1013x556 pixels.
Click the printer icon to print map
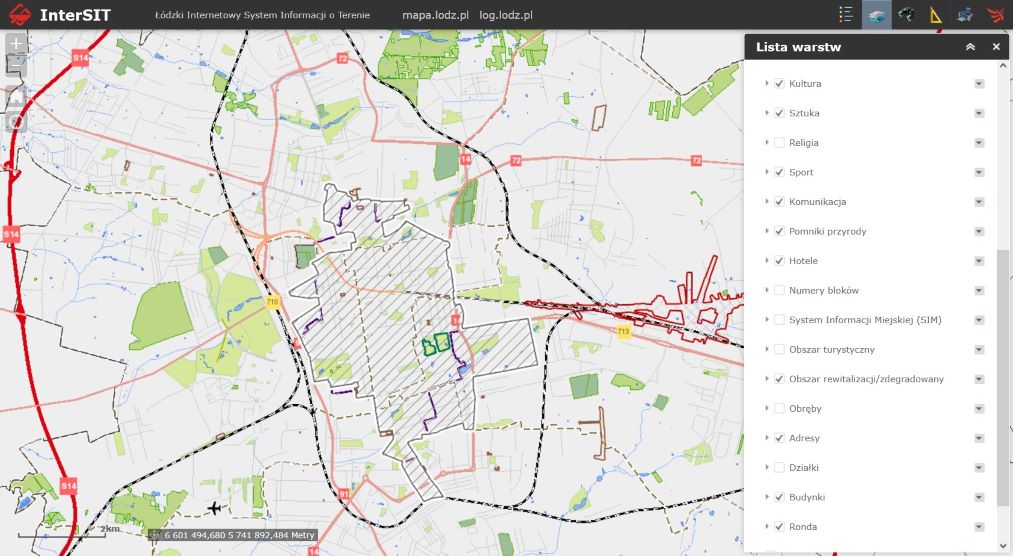964,15
